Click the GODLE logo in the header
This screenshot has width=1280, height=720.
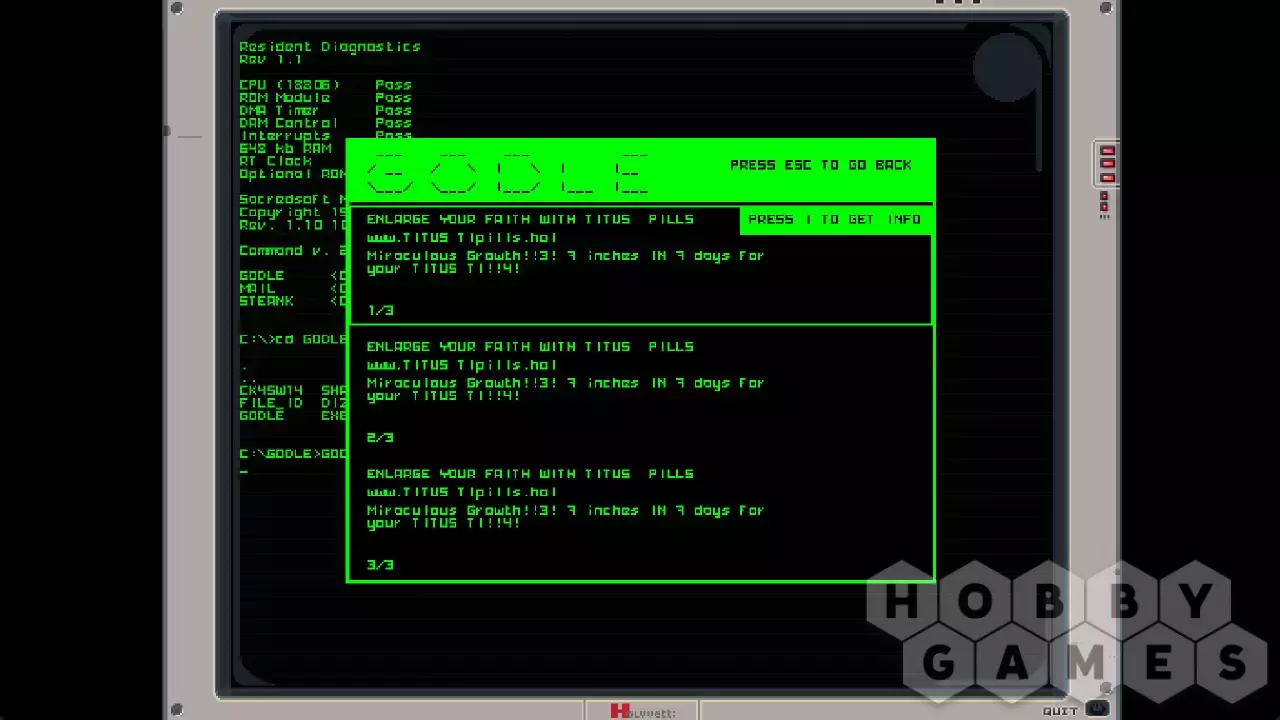pos(508,173)
